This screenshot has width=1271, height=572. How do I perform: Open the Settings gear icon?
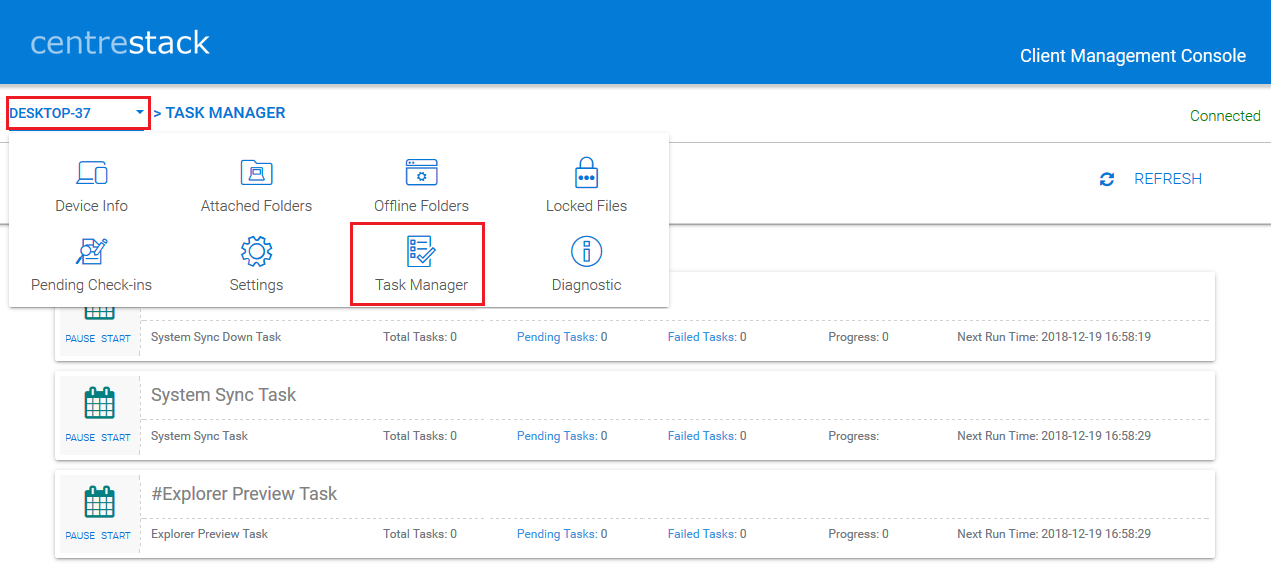coord(256,251)
